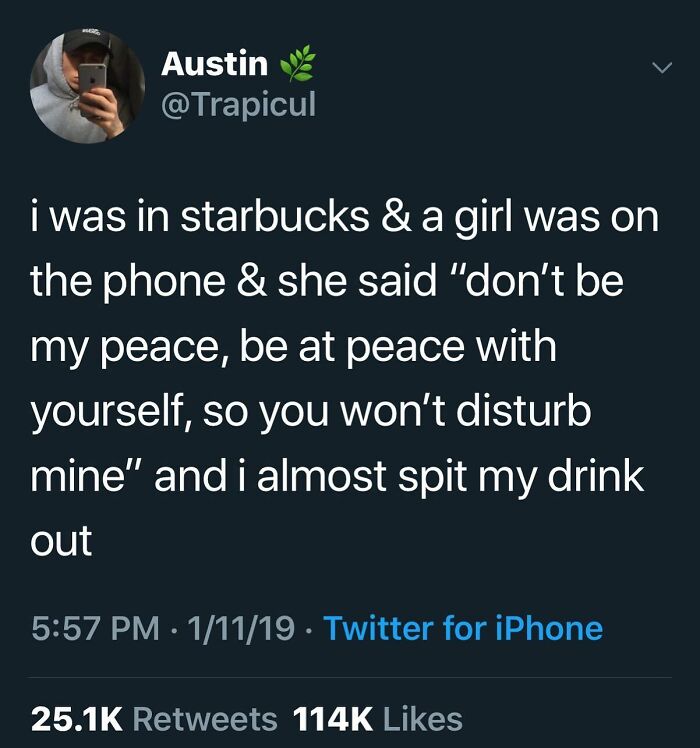The width and height of the screenshot is (700, 748).
Task: Click the quoted phrase 'be at peace with'
Action: [398, 347]
